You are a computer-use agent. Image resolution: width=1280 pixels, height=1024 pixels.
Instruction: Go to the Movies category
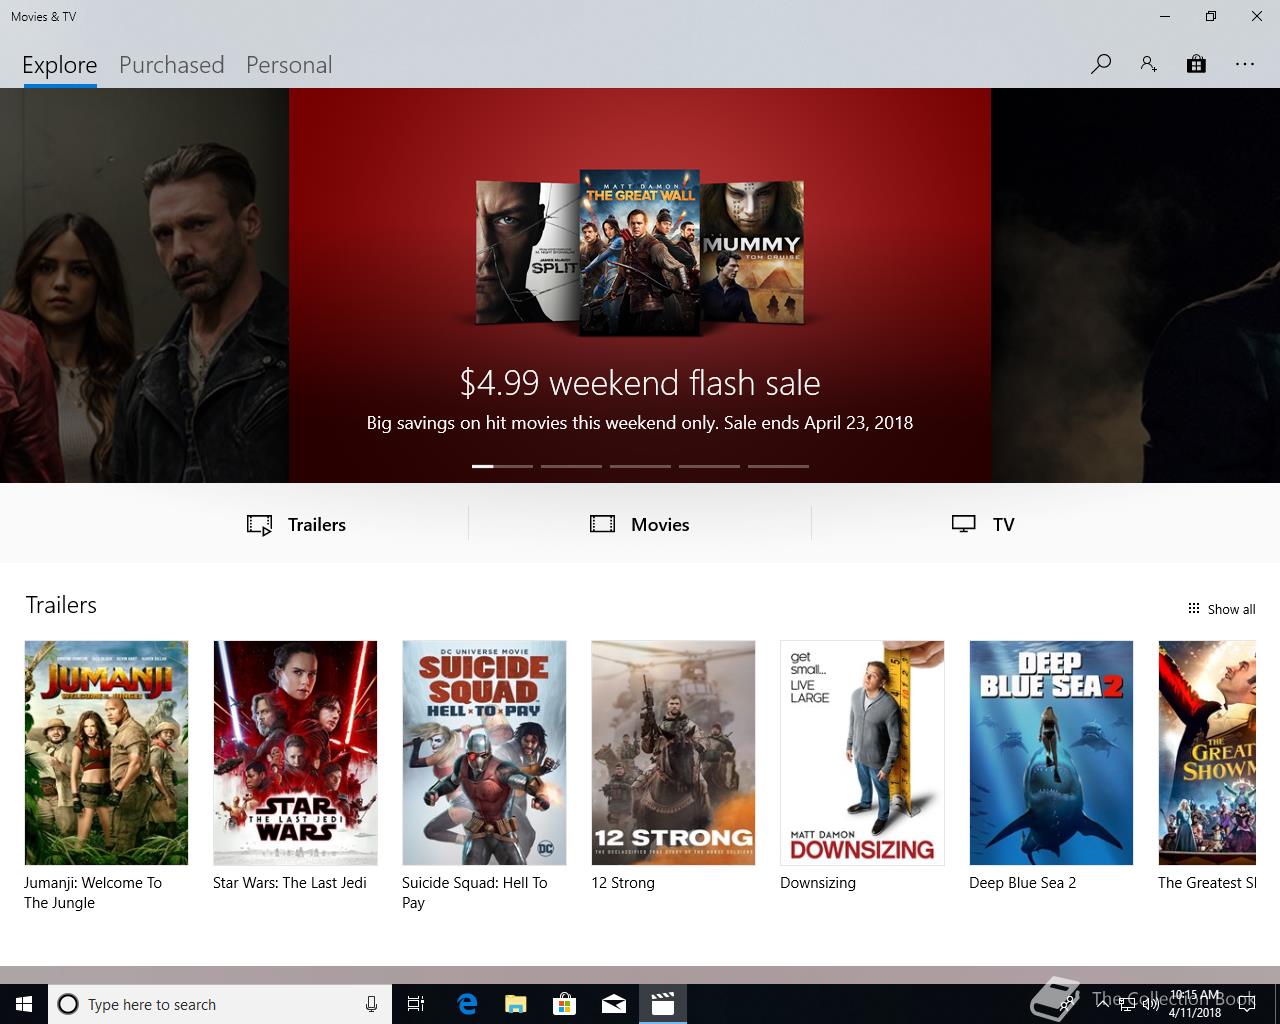640,524
